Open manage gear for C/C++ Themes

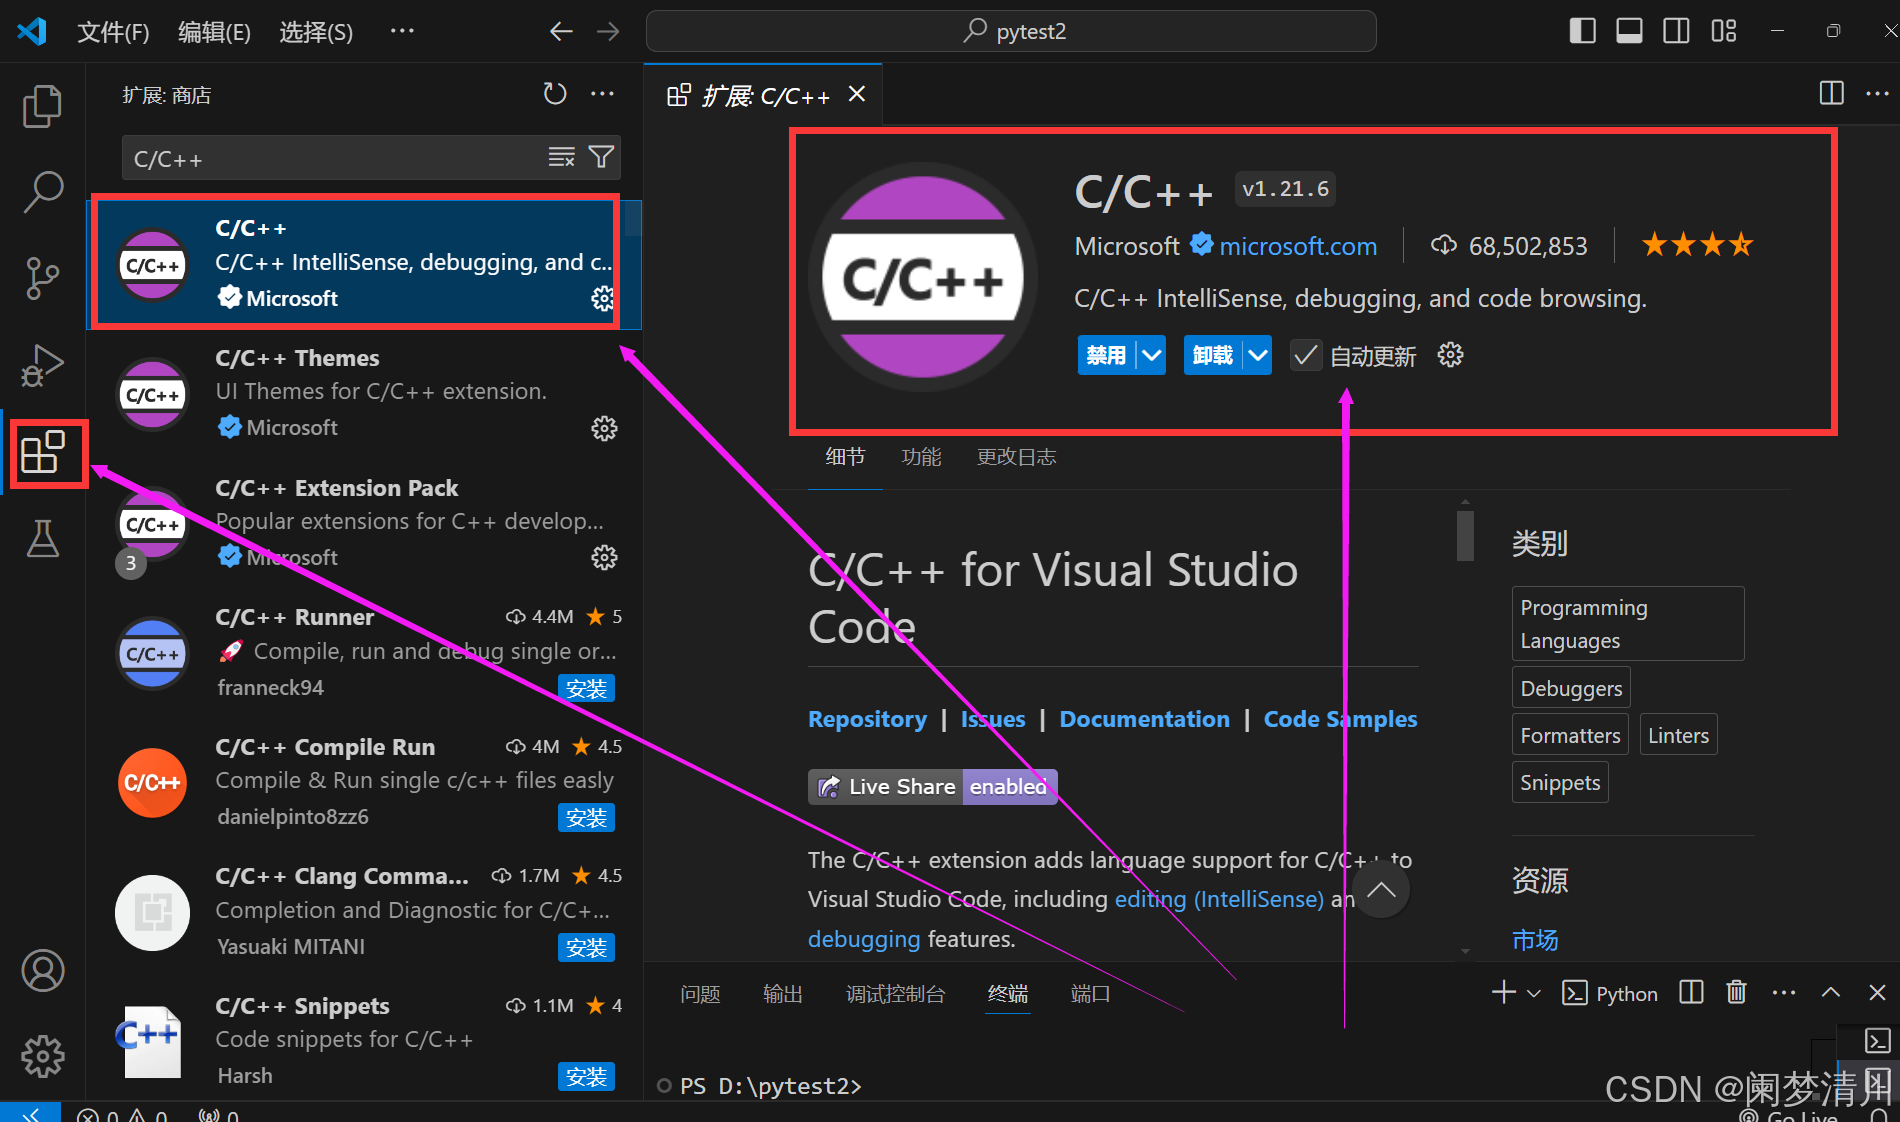click(x=604, y=428)
